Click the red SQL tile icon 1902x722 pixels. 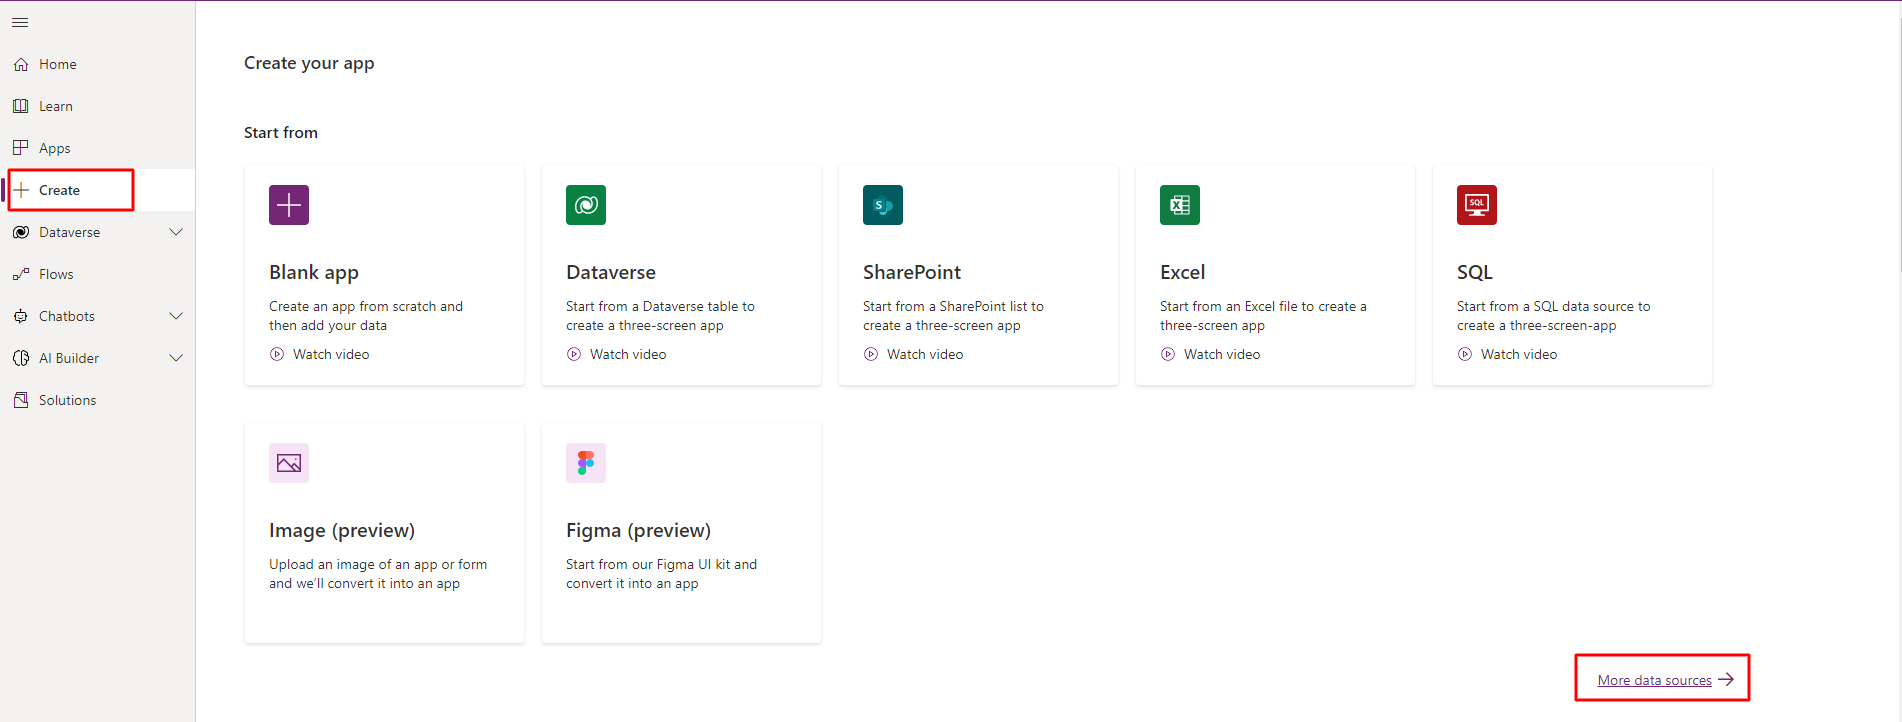point(1477,205)
